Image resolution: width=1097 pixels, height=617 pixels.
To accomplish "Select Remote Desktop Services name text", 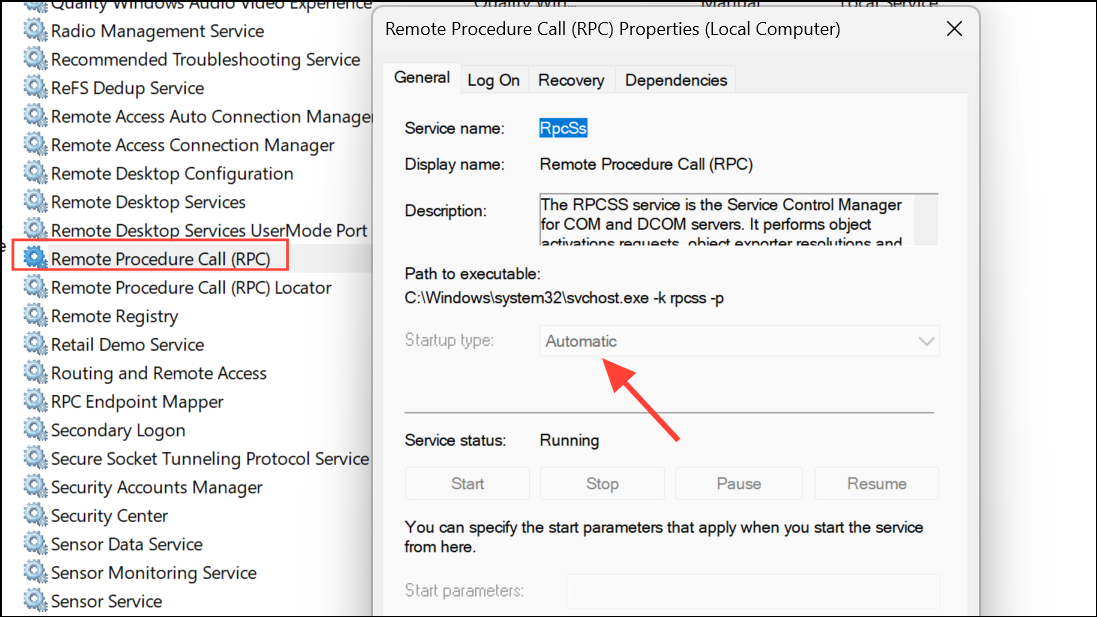I will tap(148, 202).
